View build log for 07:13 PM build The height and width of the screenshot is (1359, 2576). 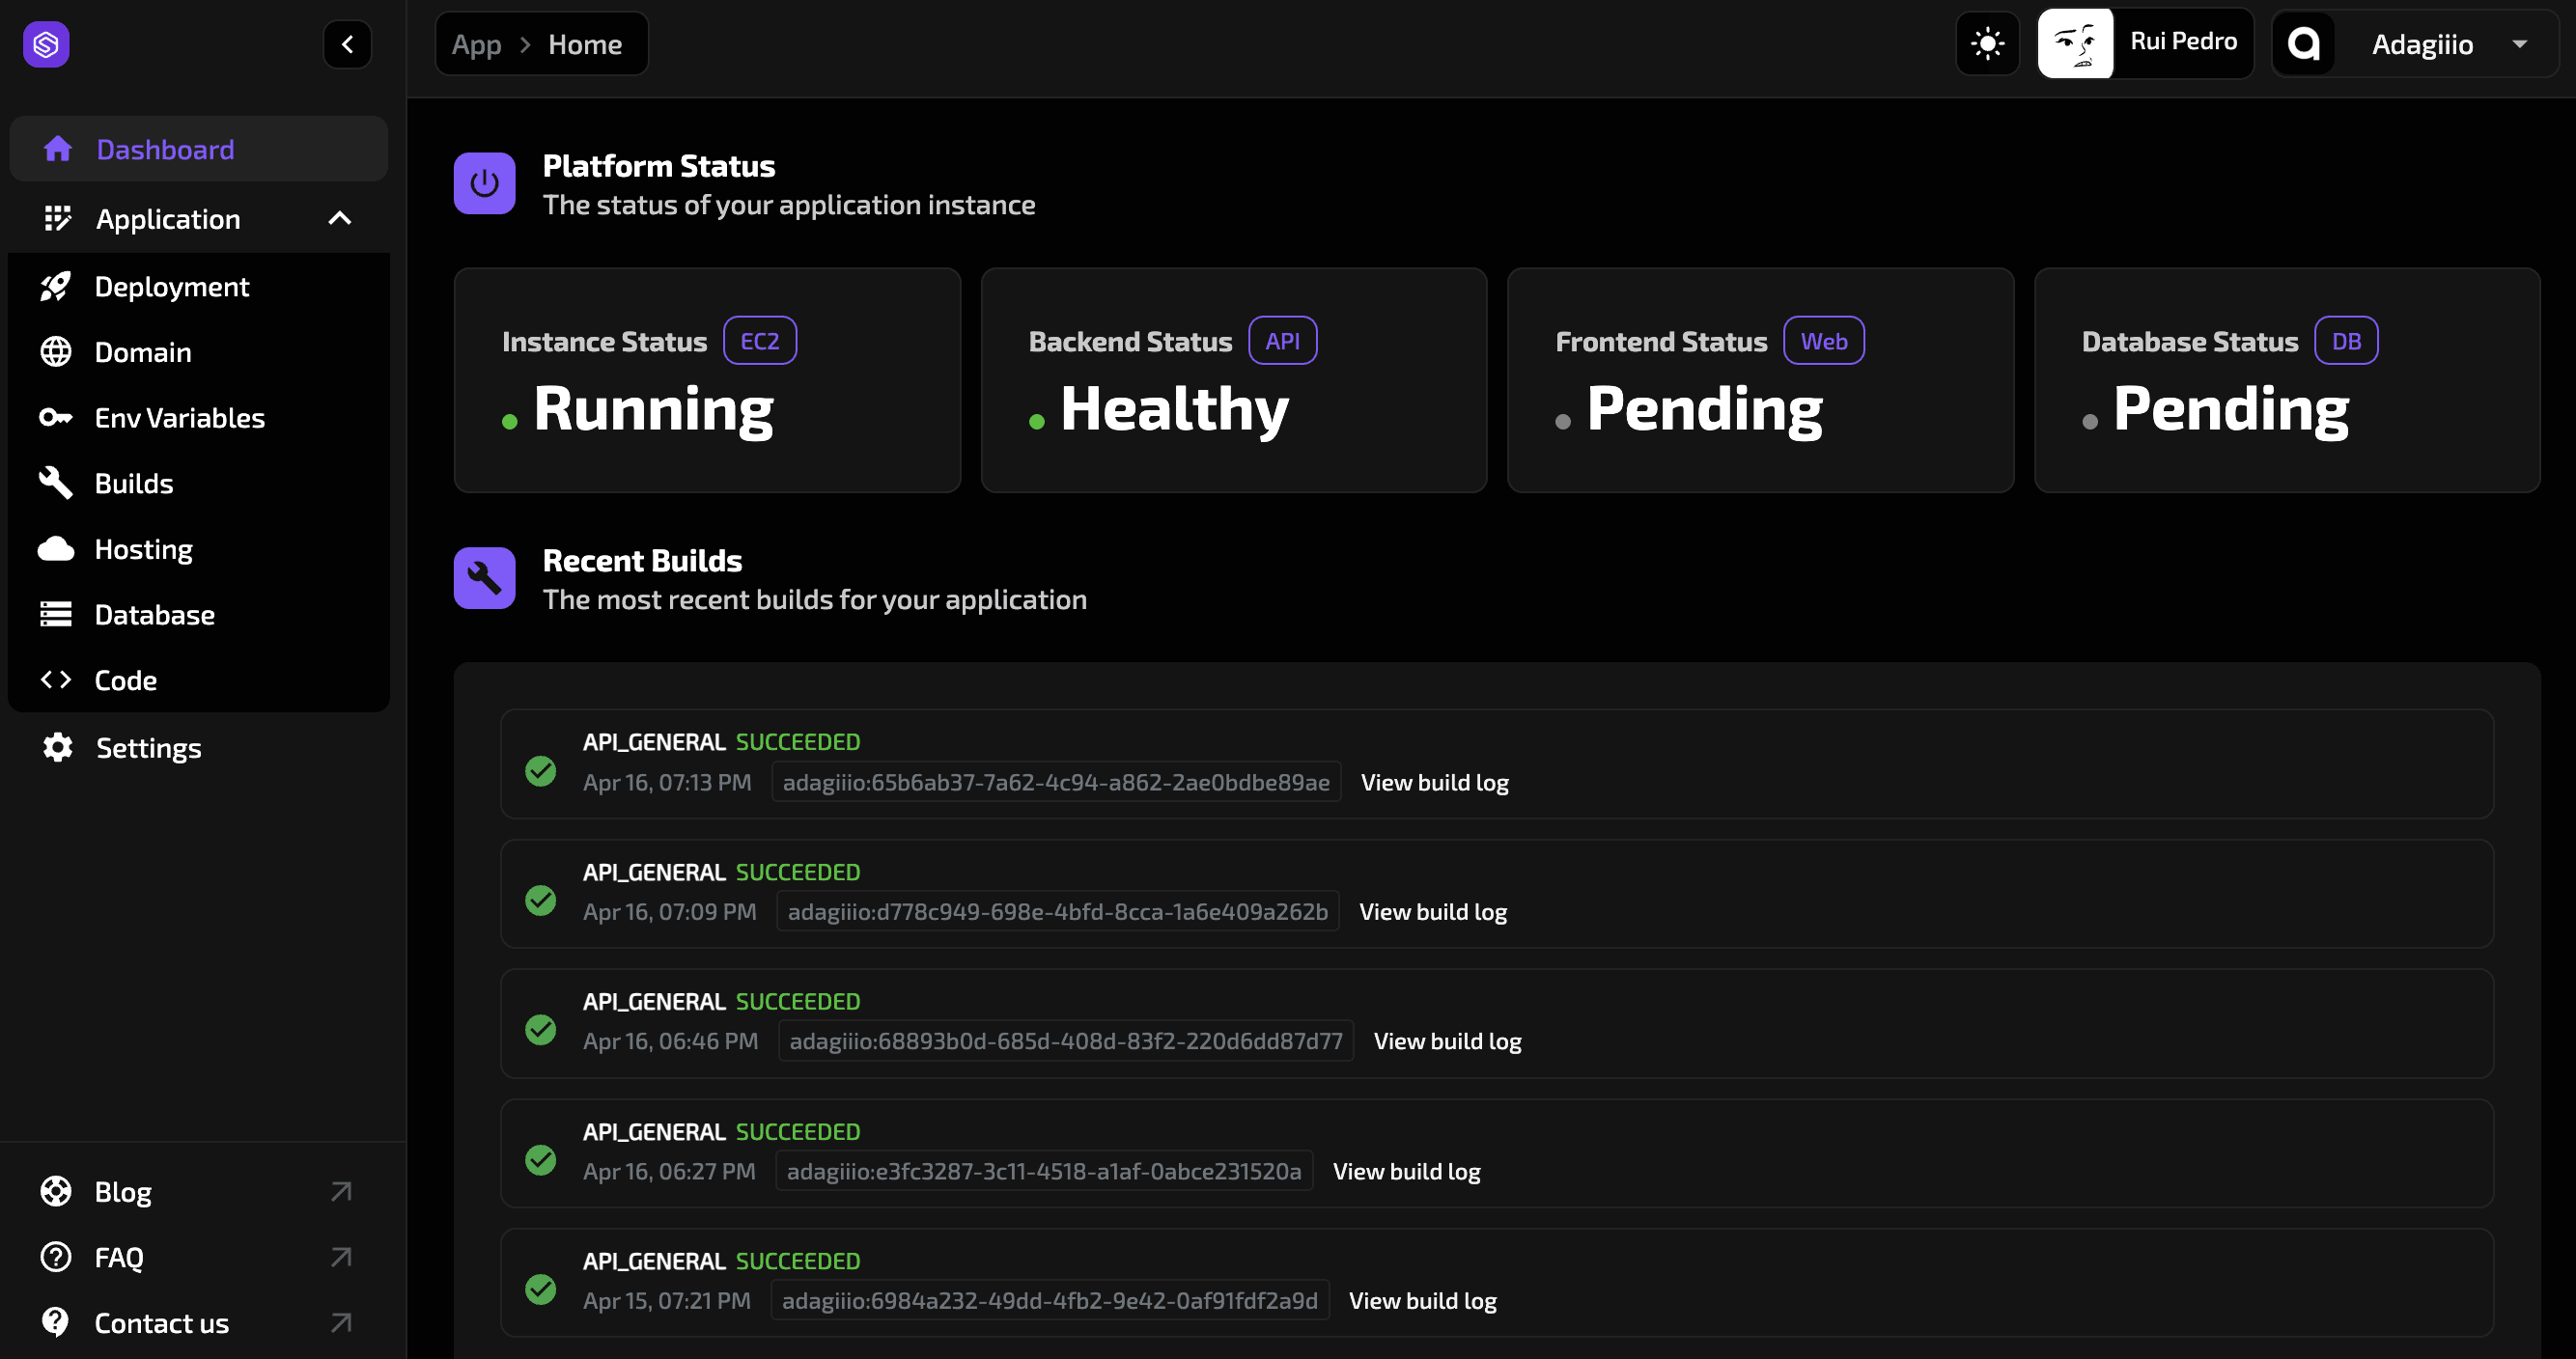[x=1434, y=782]
